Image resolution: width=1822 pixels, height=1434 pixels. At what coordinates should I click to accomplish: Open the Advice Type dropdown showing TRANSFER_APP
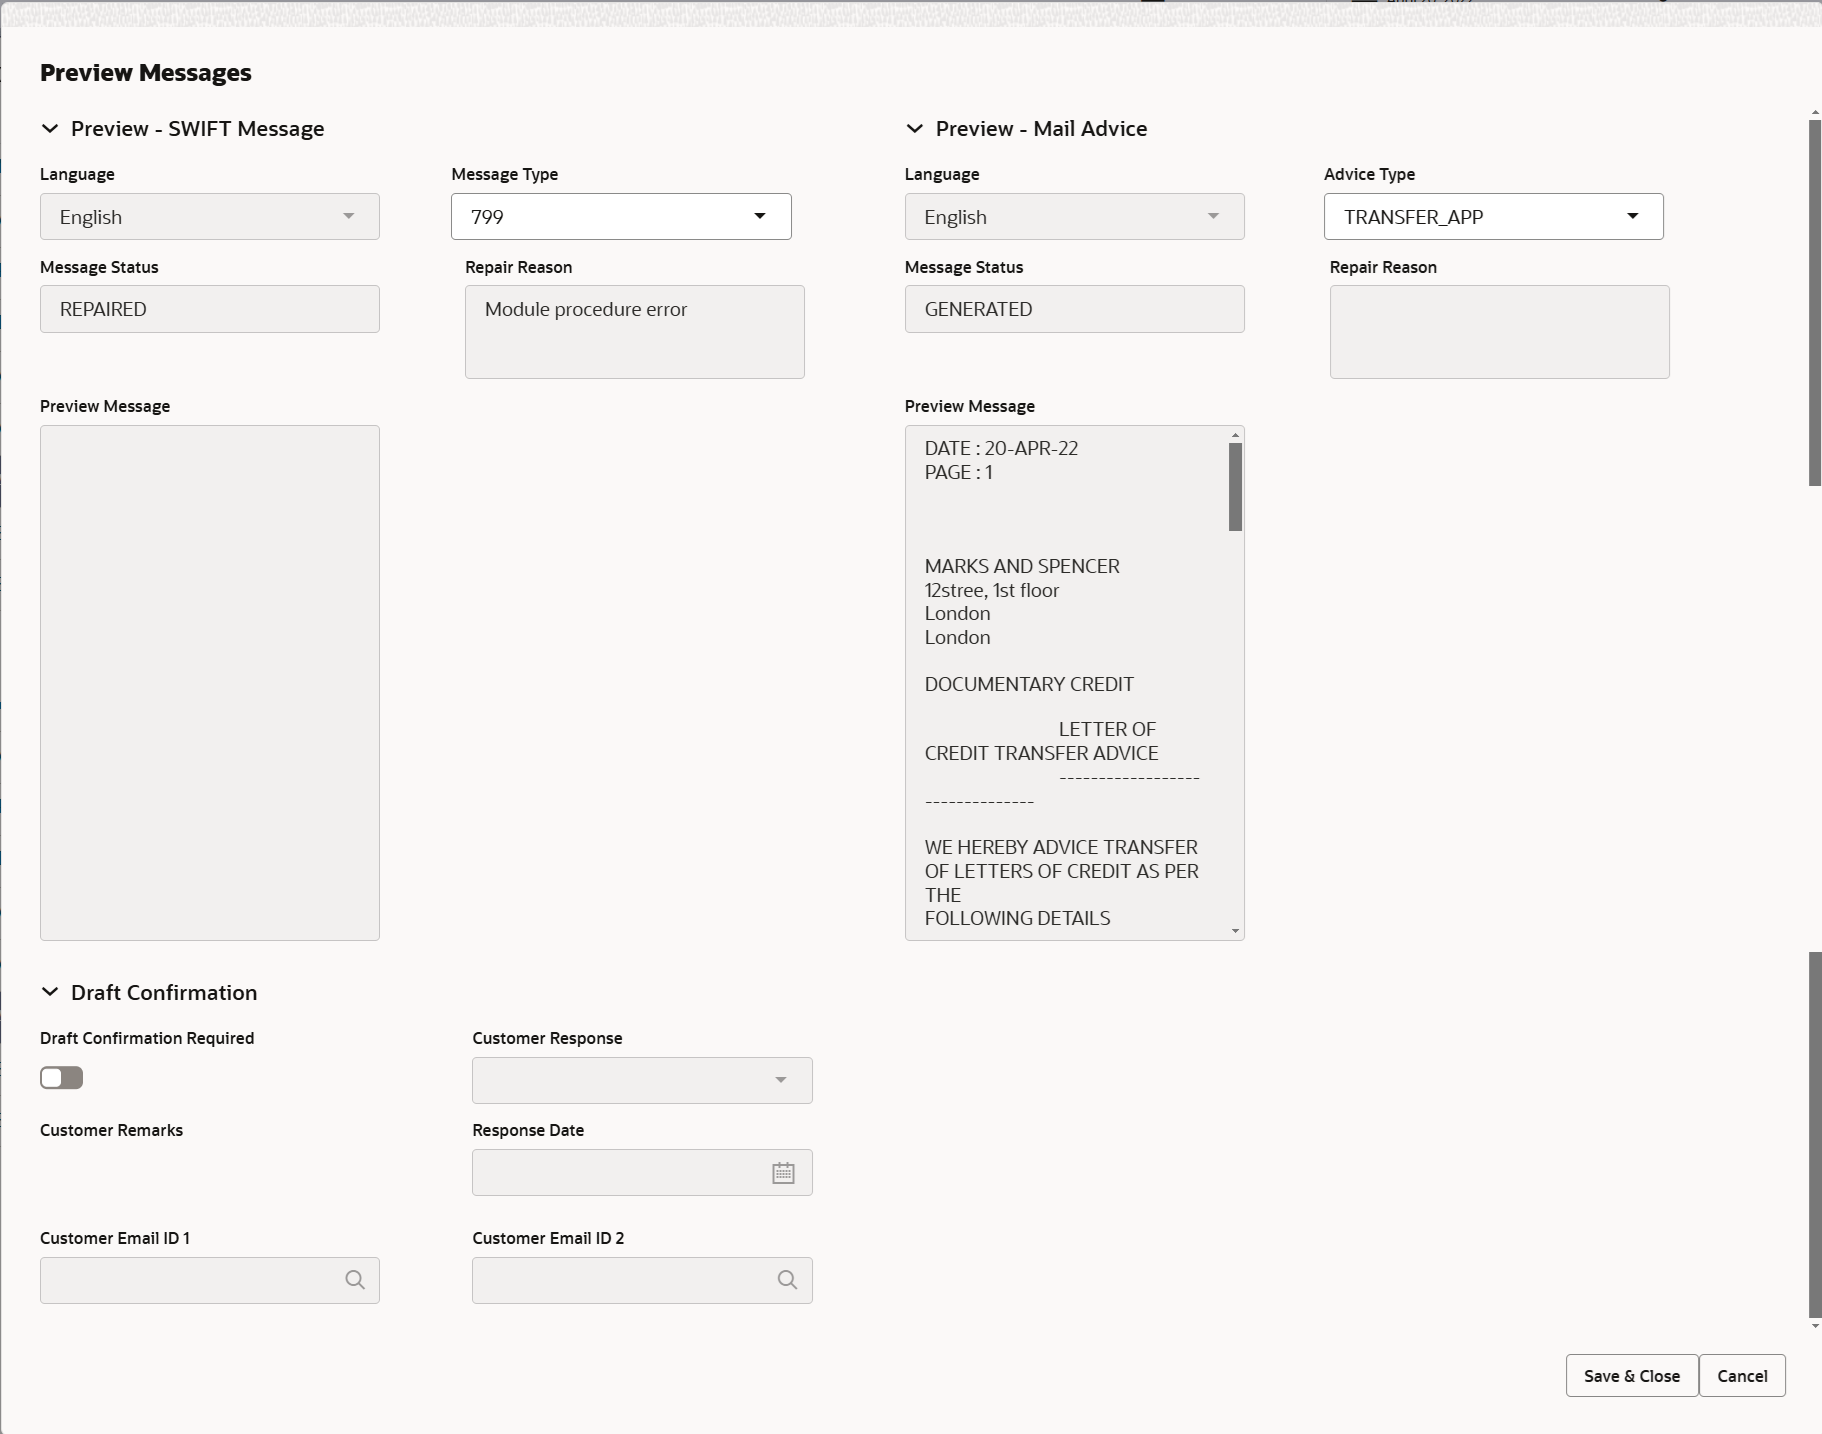pyautogui.click(x=1633, y=216)
